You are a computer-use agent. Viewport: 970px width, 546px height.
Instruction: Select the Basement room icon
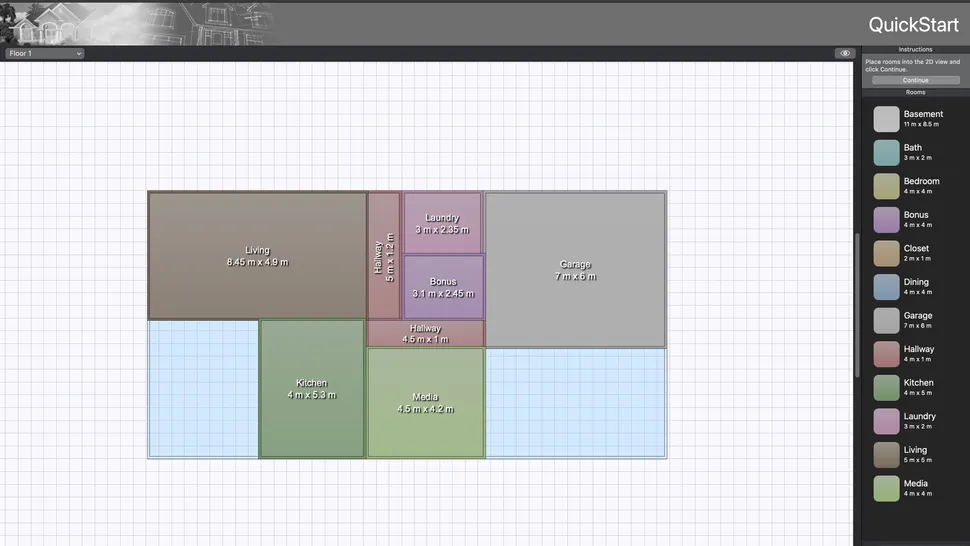(886, 119)
